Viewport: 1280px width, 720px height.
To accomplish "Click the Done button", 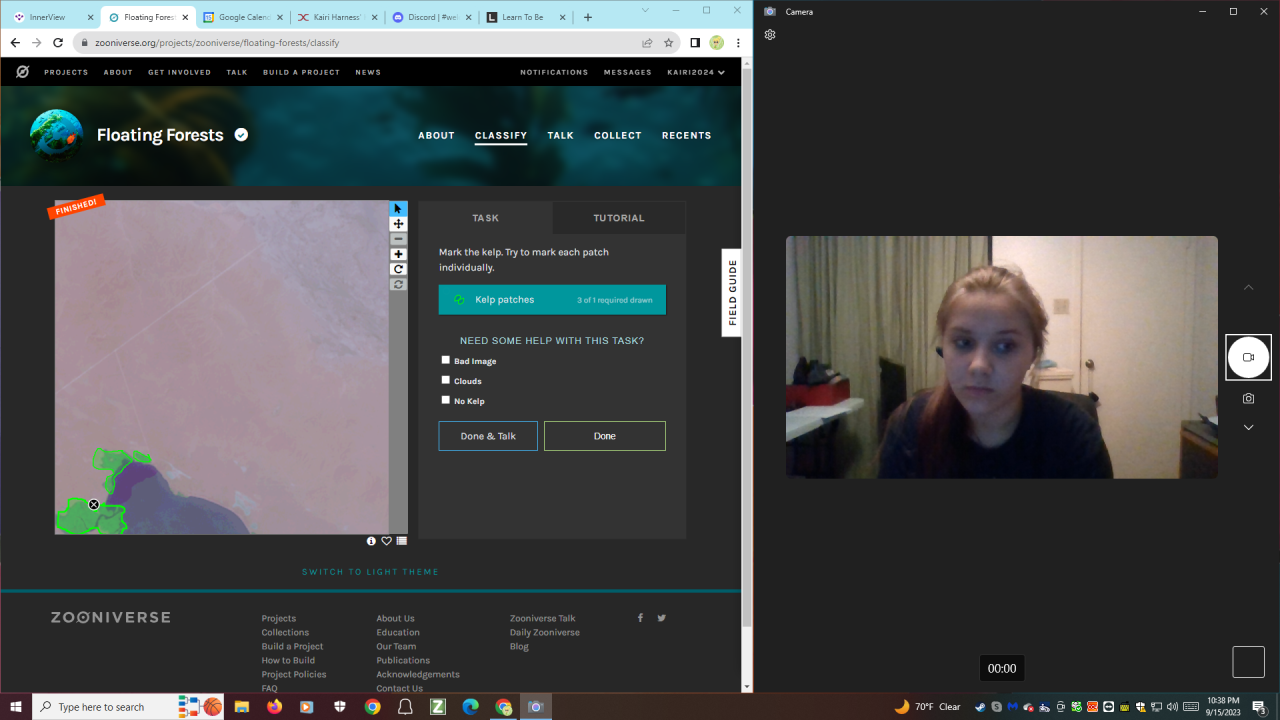I will click(604, 436).
